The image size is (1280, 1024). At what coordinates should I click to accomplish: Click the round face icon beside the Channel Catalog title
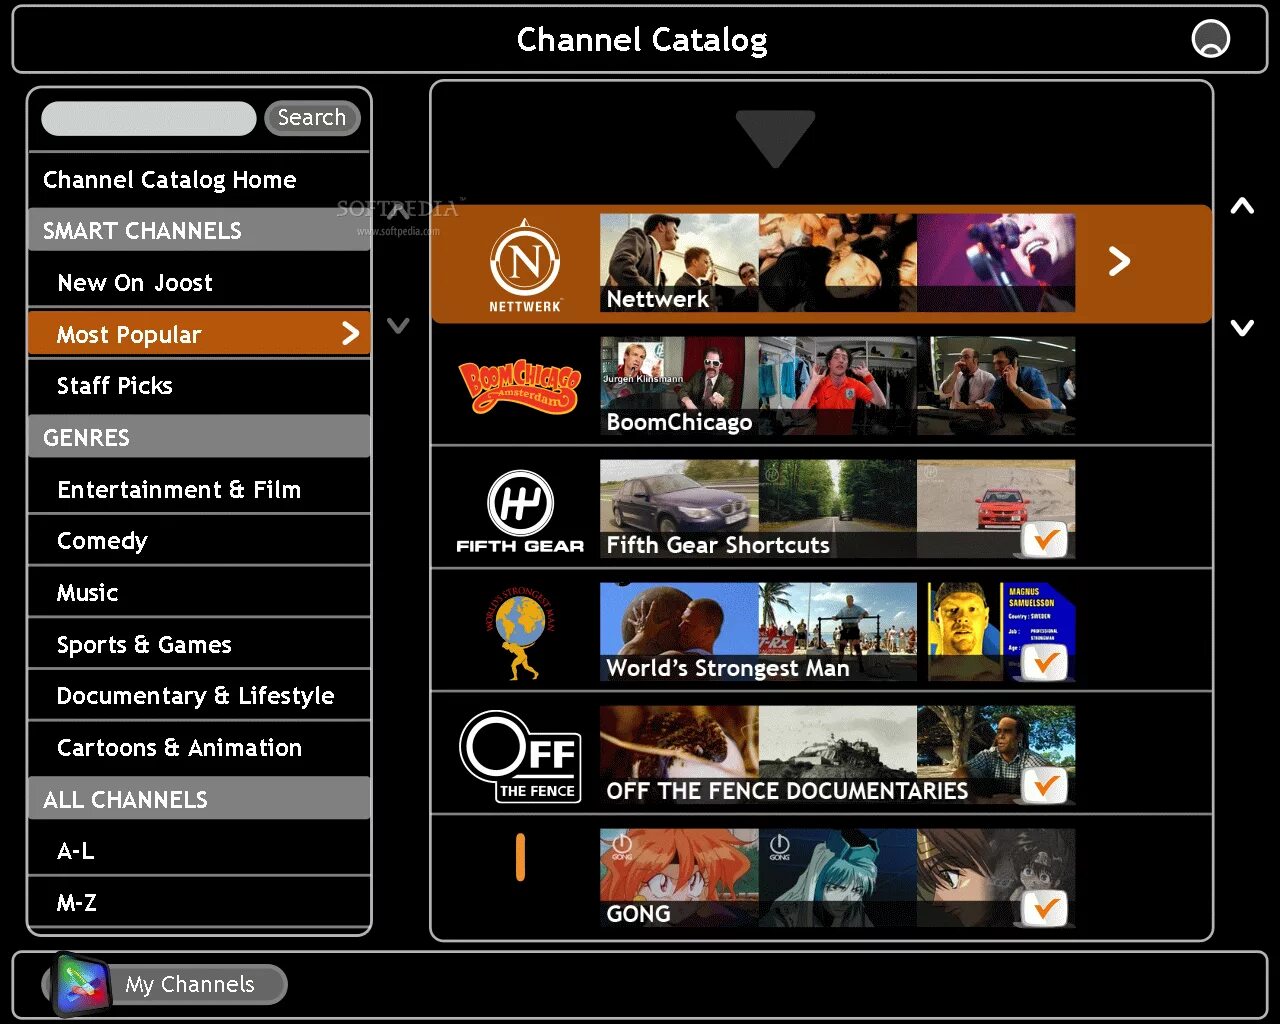click(x=1211, y=39)
